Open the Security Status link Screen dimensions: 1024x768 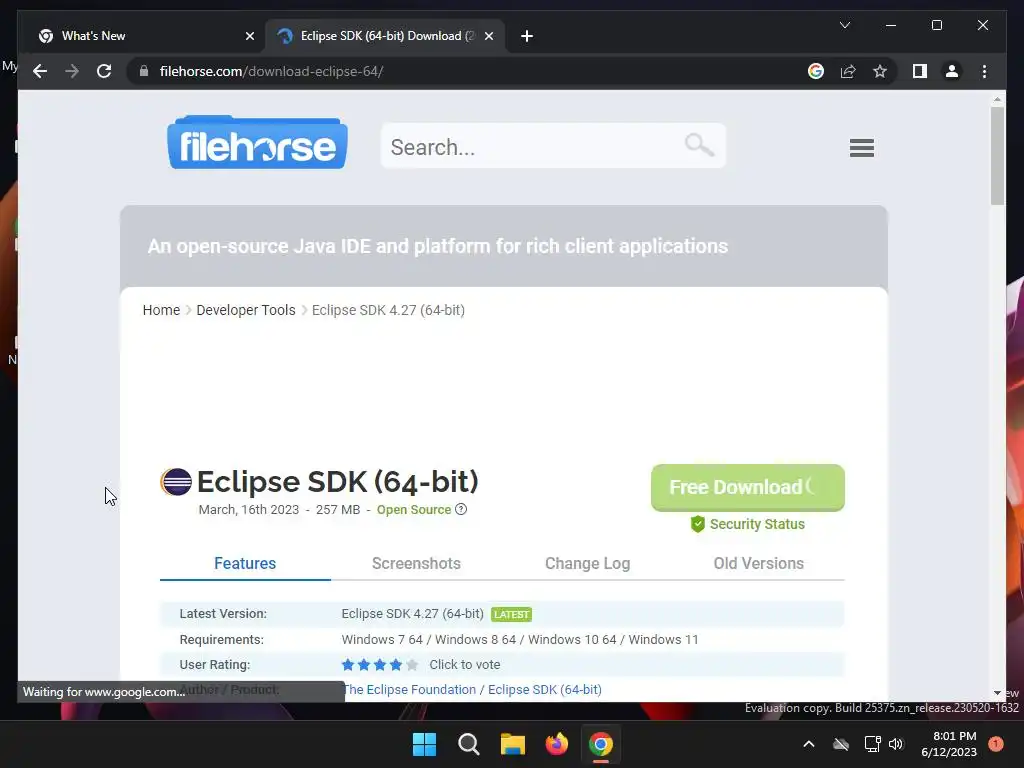pyautogui.click(x=757, y=524)
